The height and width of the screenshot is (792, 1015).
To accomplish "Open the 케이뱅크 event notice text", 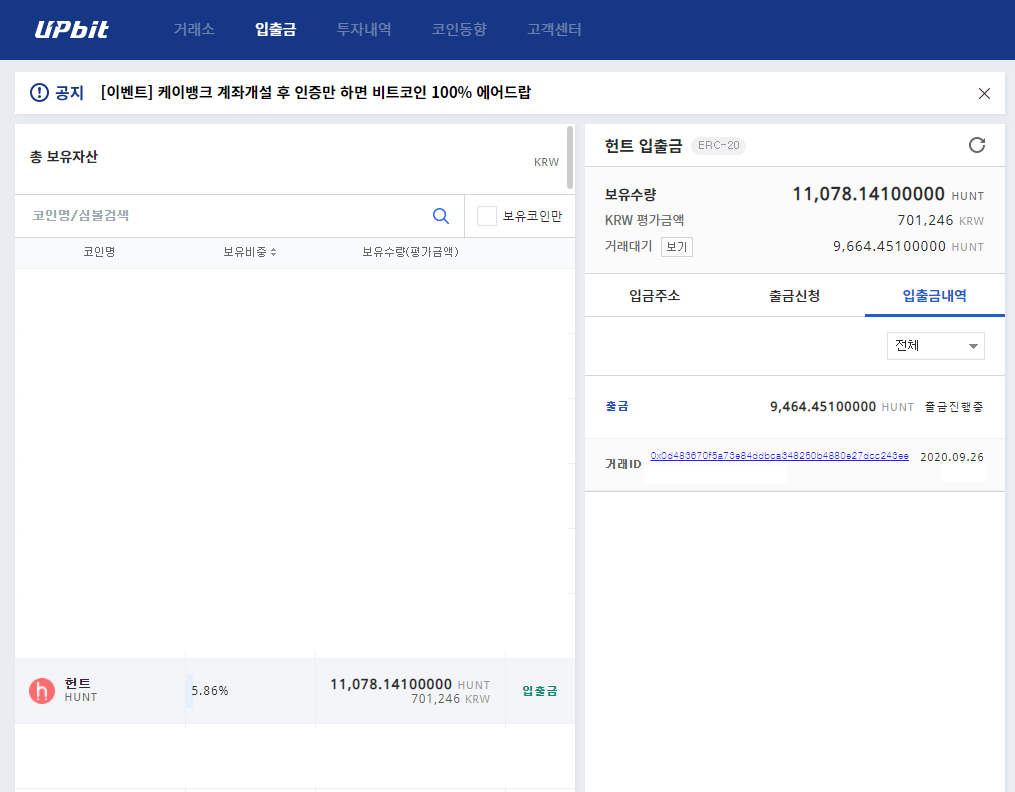I will (316, 93).
